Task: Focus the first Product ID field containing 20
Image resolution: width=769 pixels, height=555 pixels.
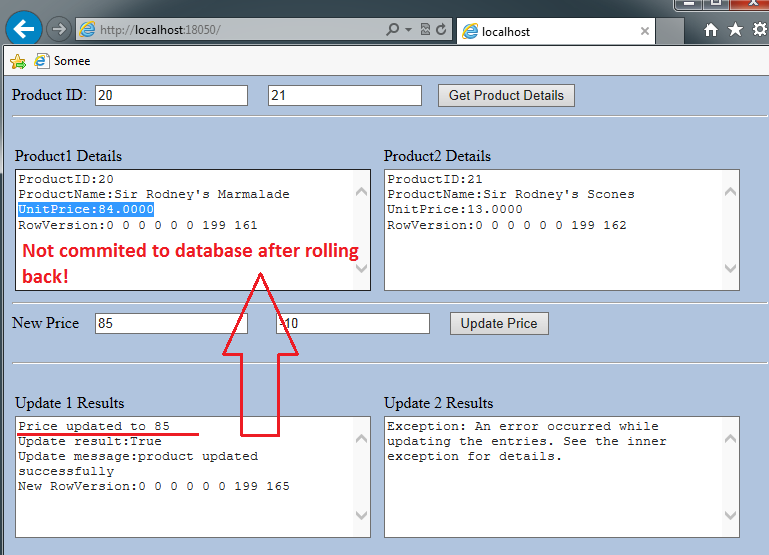Action: [x=170, y=96]
